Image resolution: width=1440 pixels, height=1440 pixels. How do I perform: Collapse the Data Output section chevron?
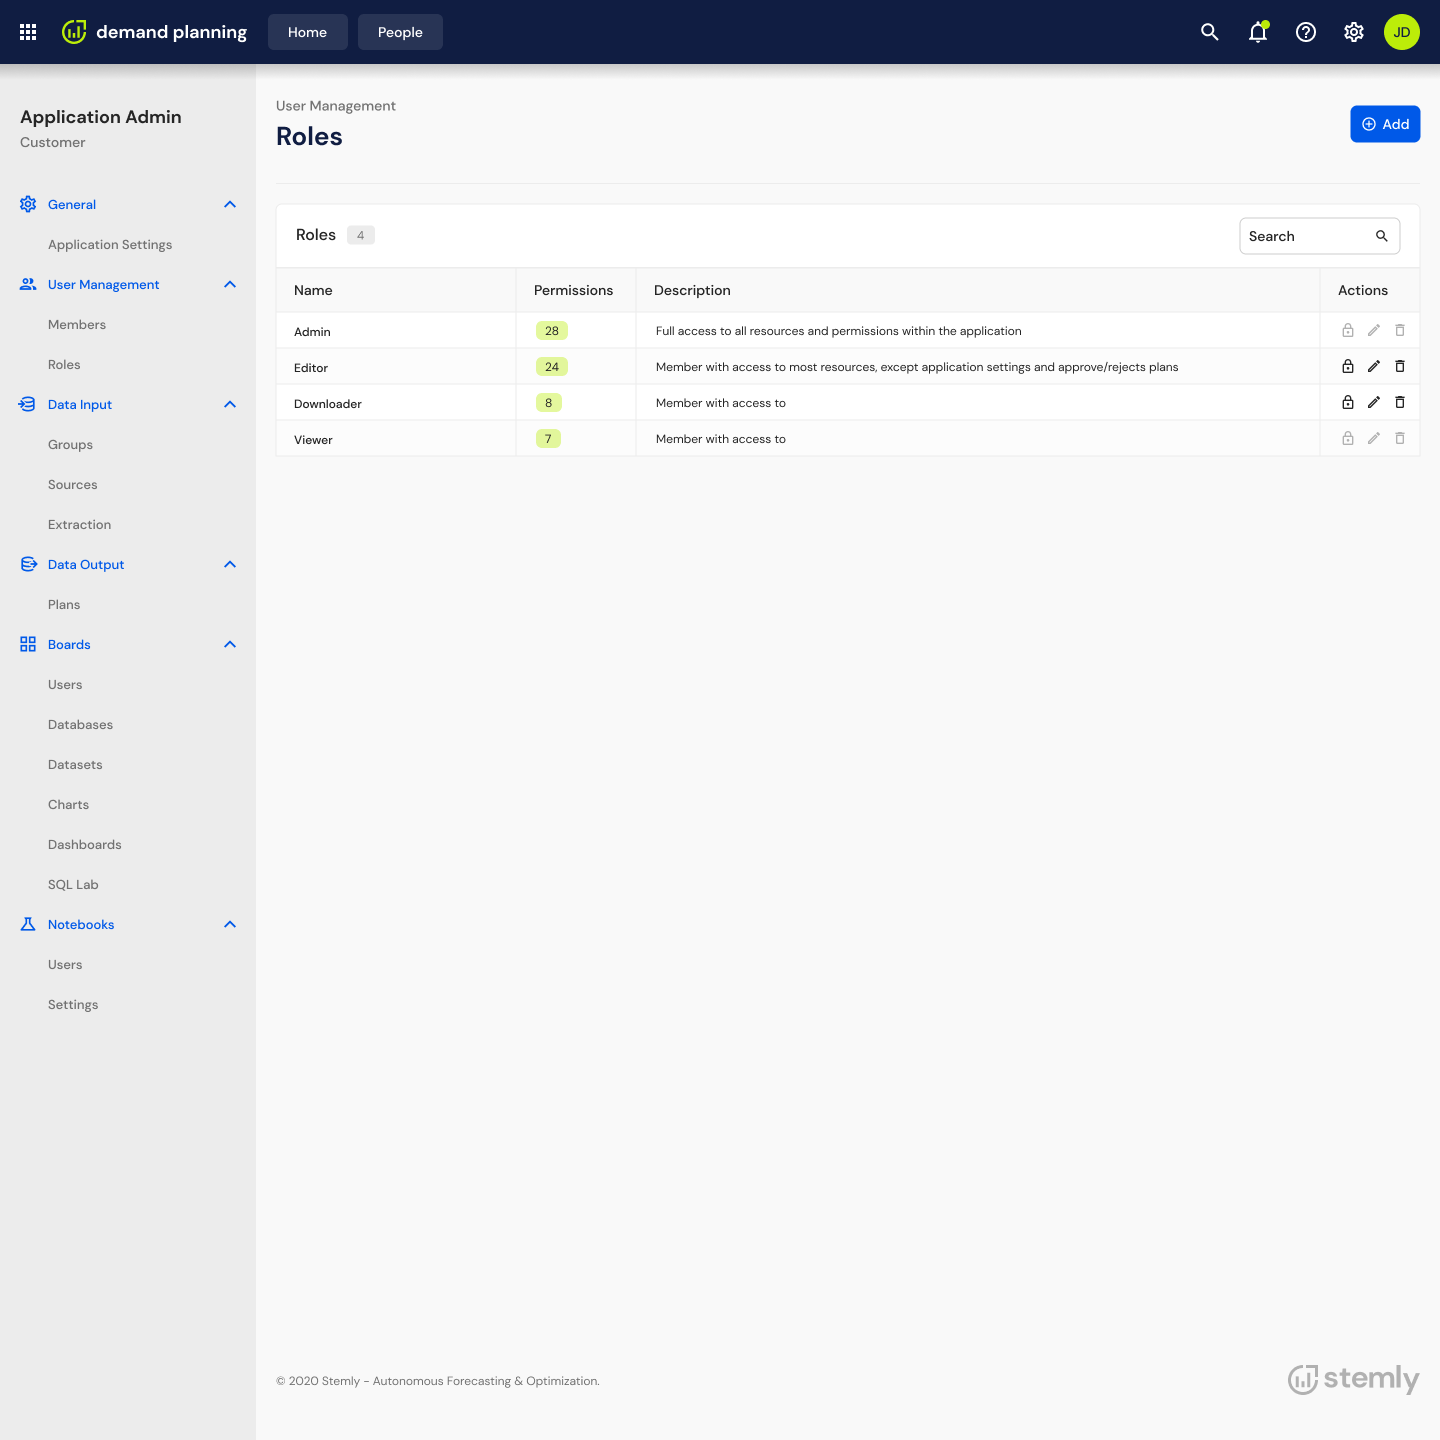pyautogui.click(x=230, y=564)
